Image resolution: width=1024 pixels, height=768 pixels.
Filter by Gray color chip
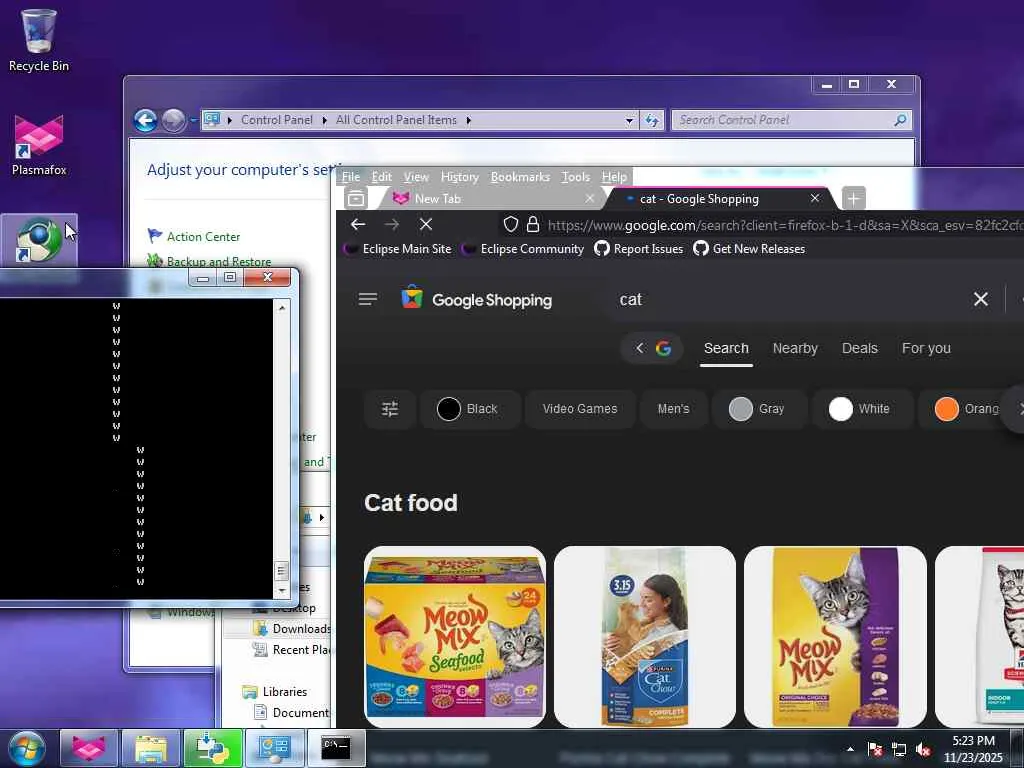(x=758, y=409)
